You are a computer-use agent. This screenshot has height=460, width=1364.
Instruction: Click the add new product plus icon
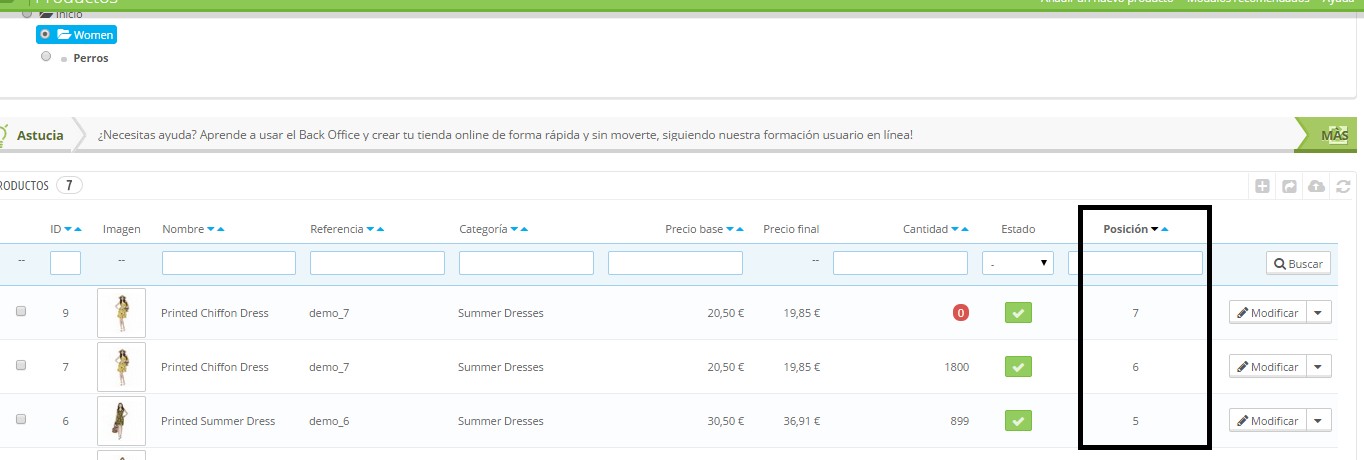1263,186
